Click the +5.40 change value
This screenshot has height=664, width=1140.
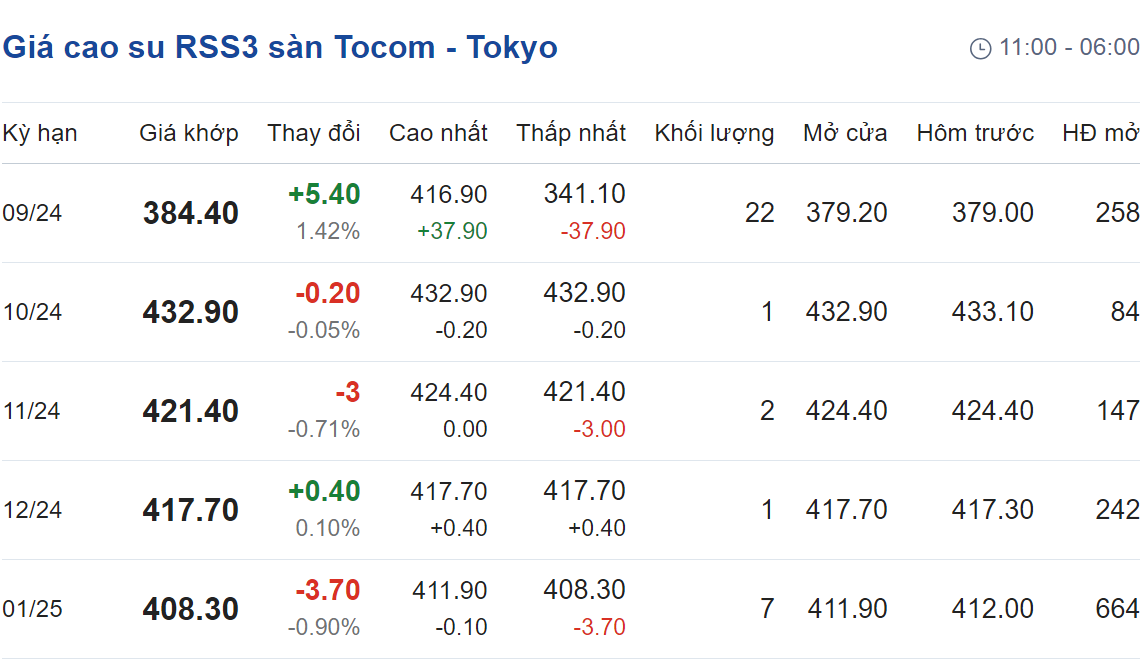[x=324, y=194]
